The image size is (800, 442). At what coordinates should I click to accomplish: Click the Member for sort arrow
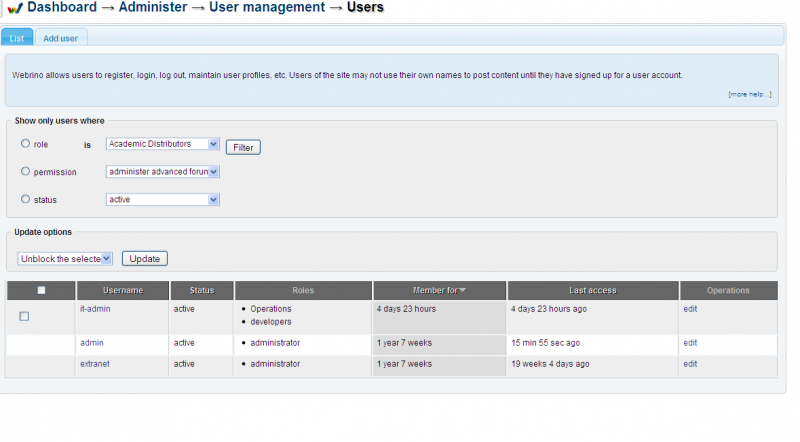[x=463, y=291]
